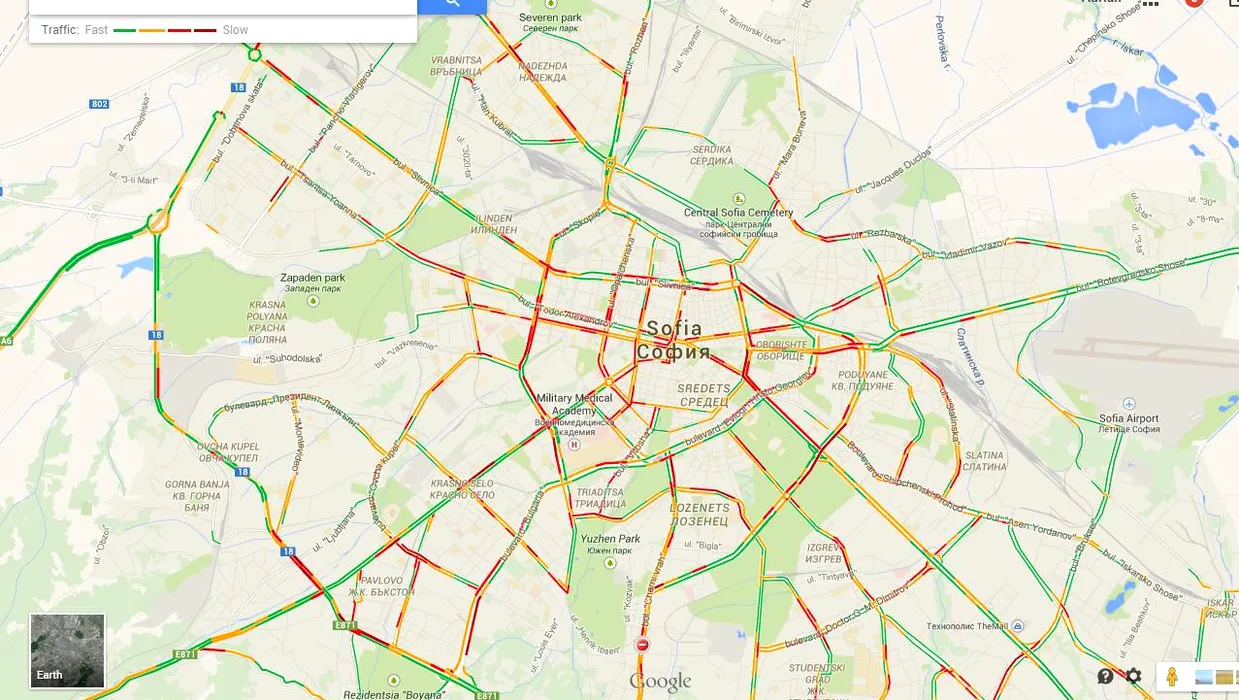Click the Central Sofia Cemetery marker

738,200
